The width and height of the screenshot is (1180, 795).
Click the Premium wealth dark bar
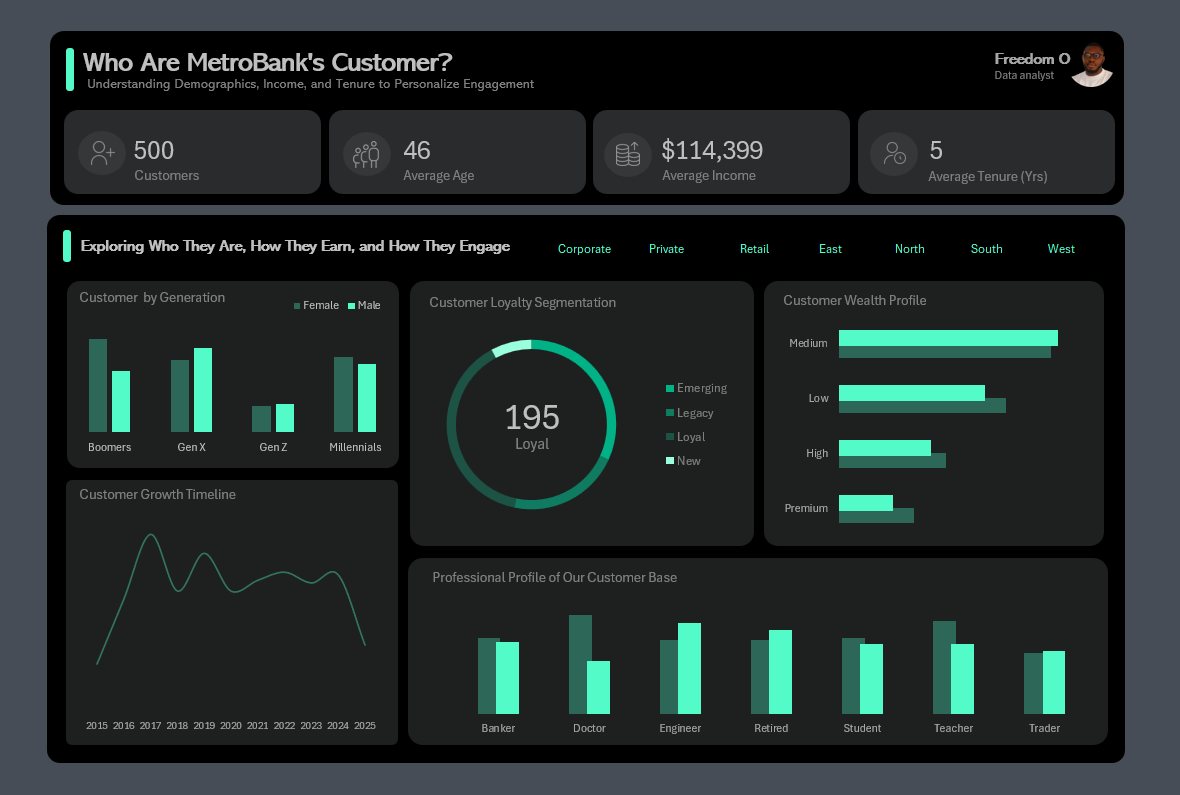click(x=876, y=516)
